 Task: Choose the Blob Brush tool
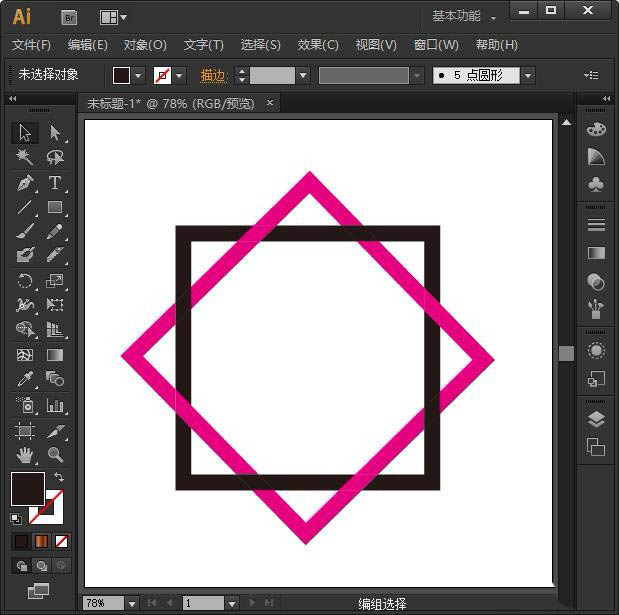(x=25, y=255)
